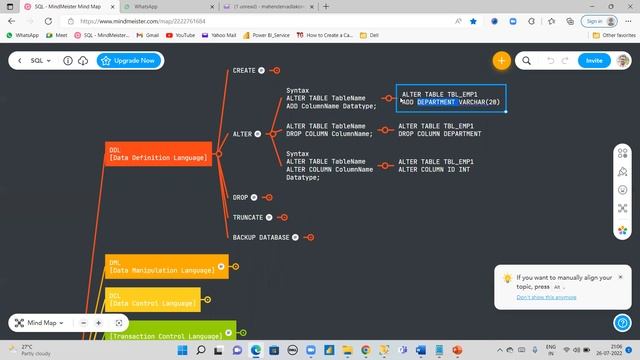Viewport: 640px width, 360px height.
Task: Open the note icon beside DROP
Action: tap(254, 198)
